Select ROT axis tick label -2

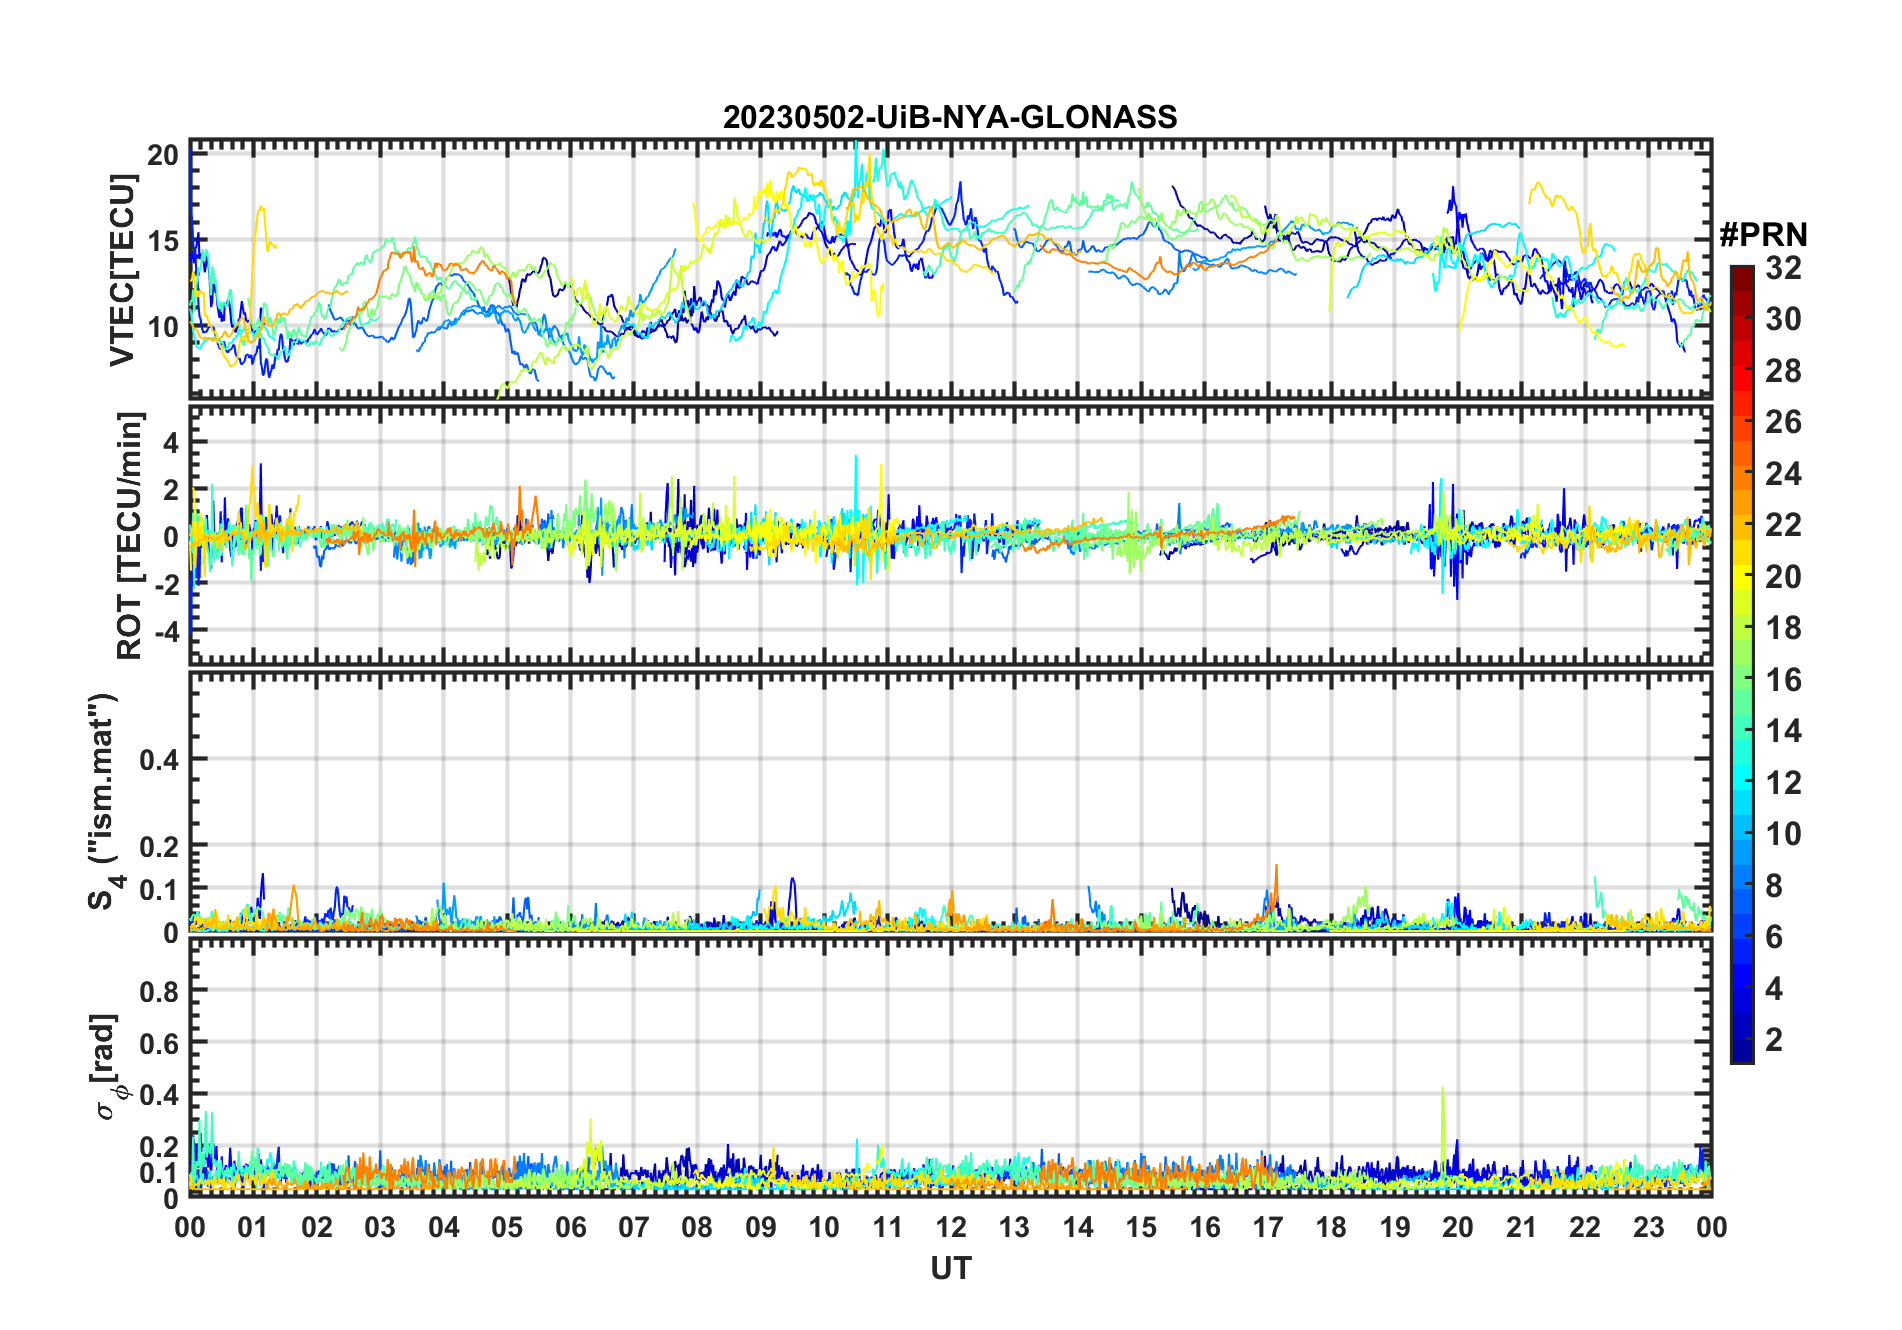coord(166,585)
